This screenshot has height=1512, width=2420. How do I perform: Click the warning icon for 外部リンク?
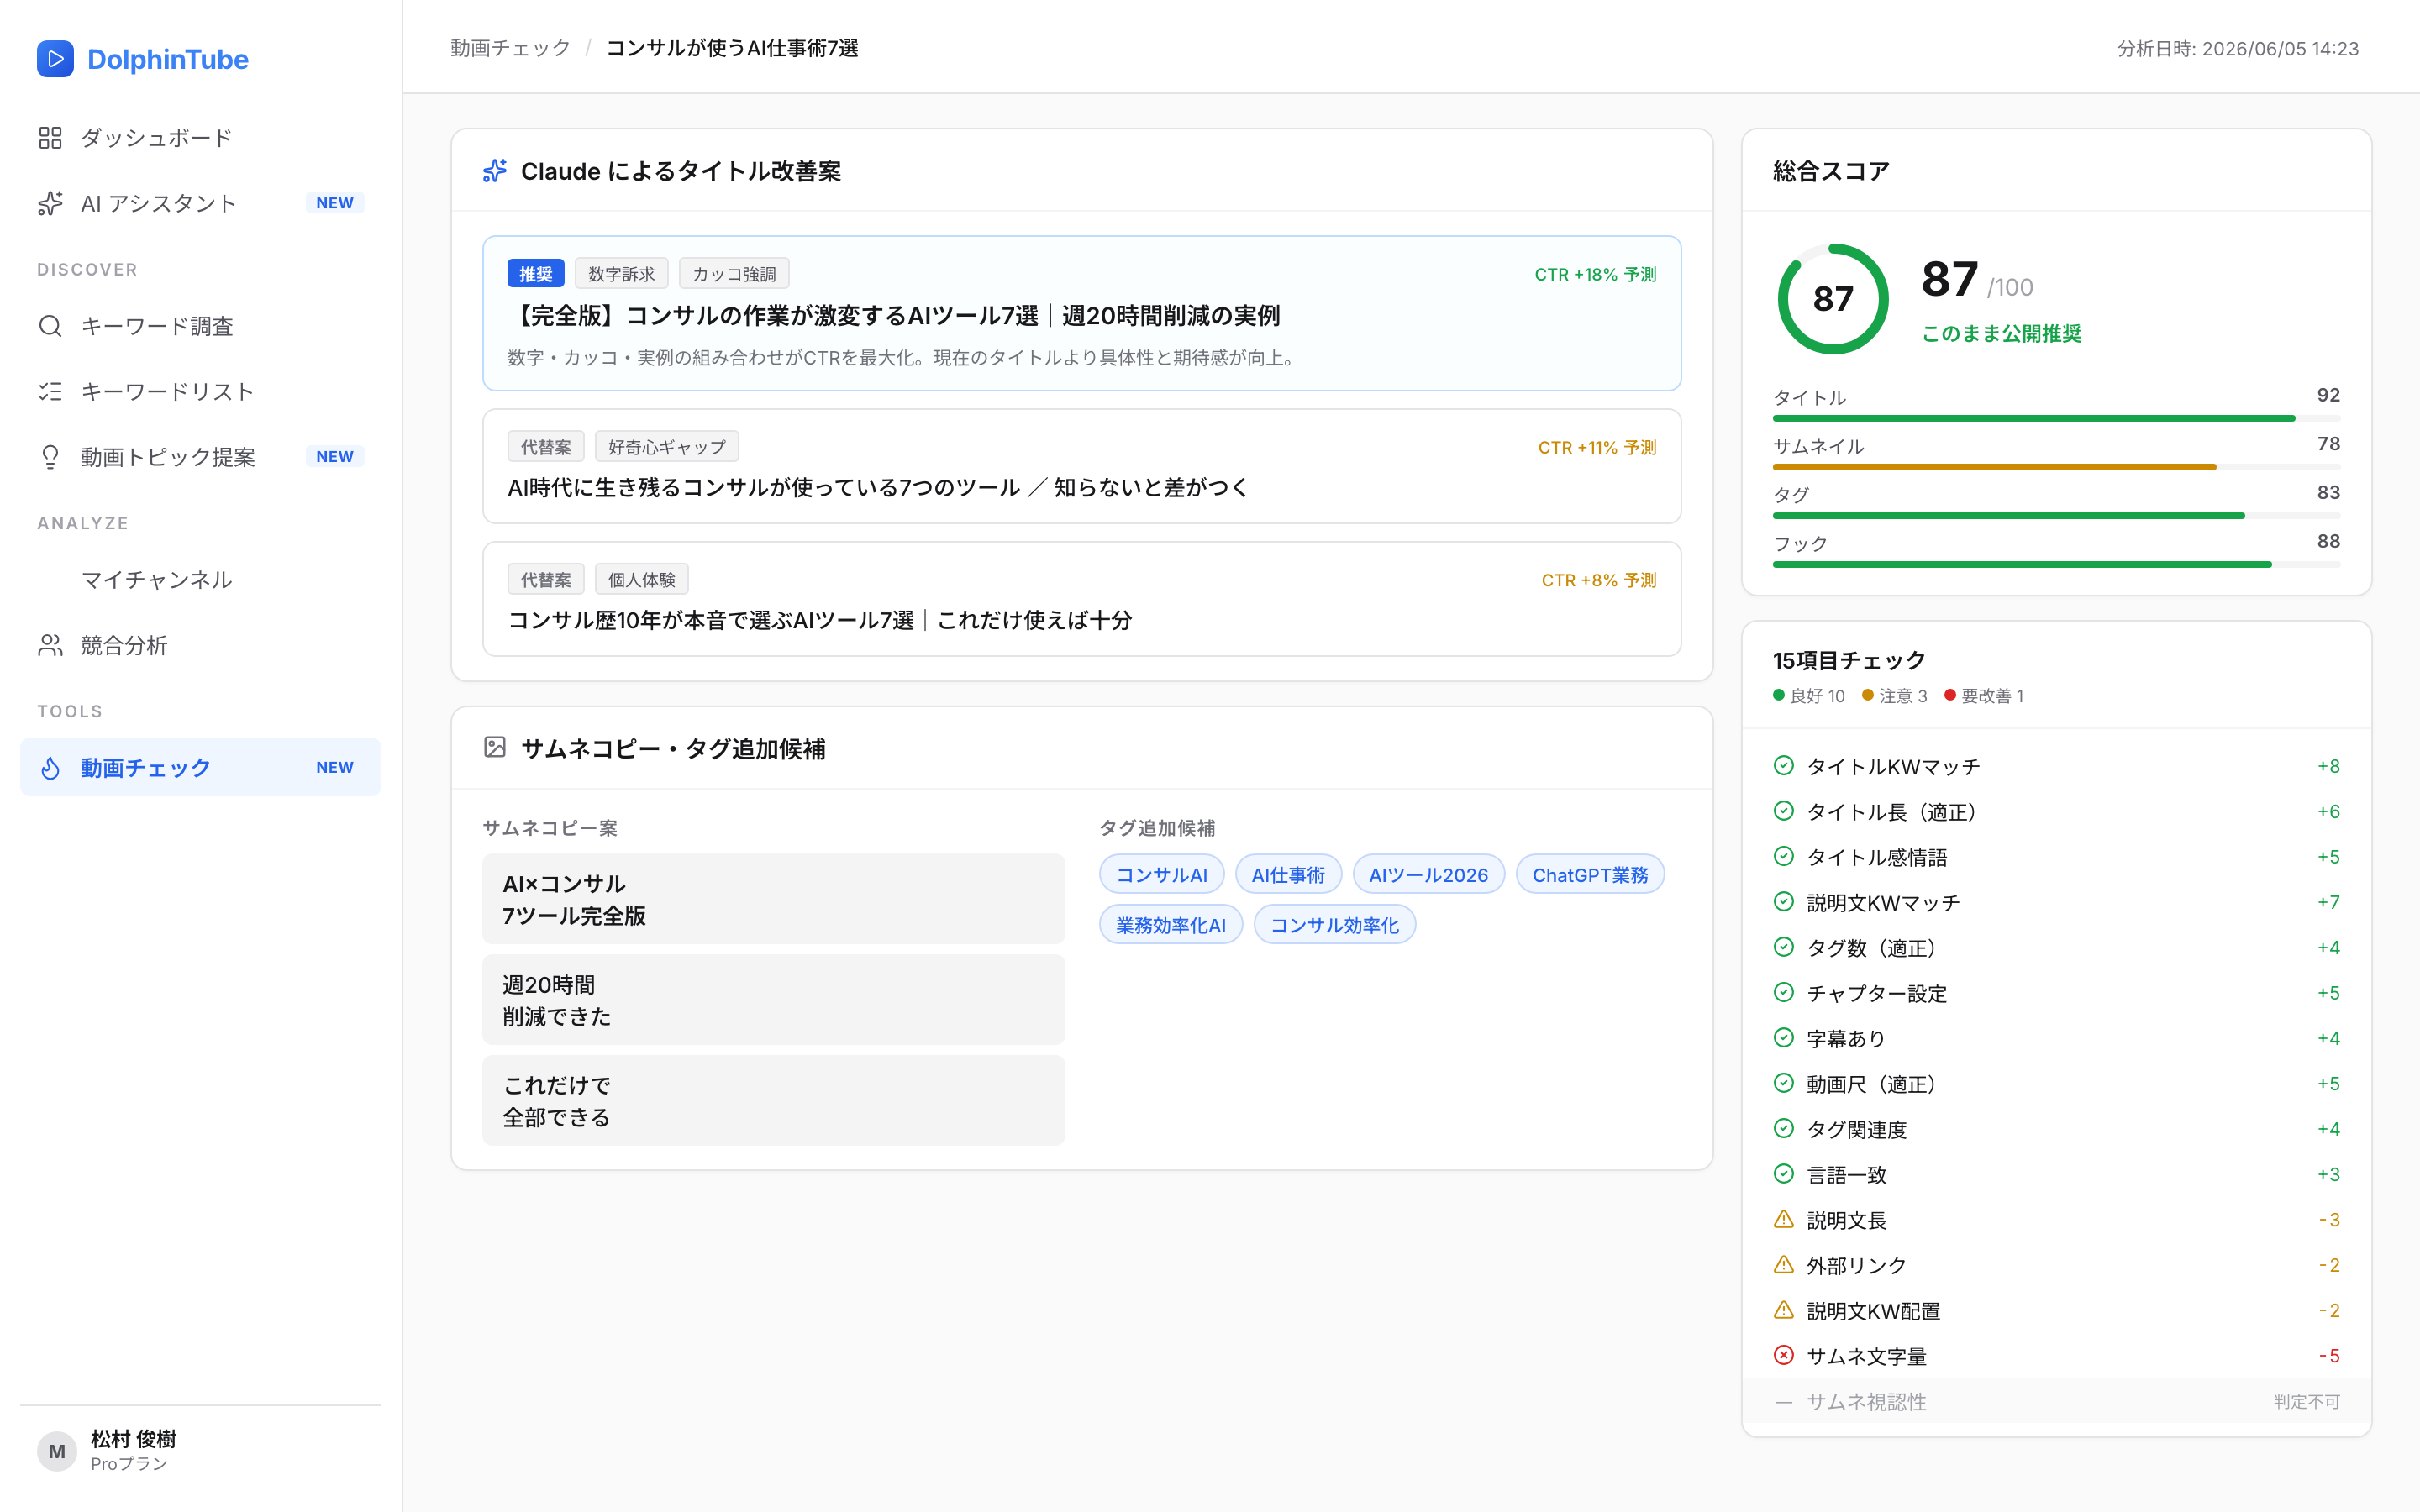tap(1784, 1265)
